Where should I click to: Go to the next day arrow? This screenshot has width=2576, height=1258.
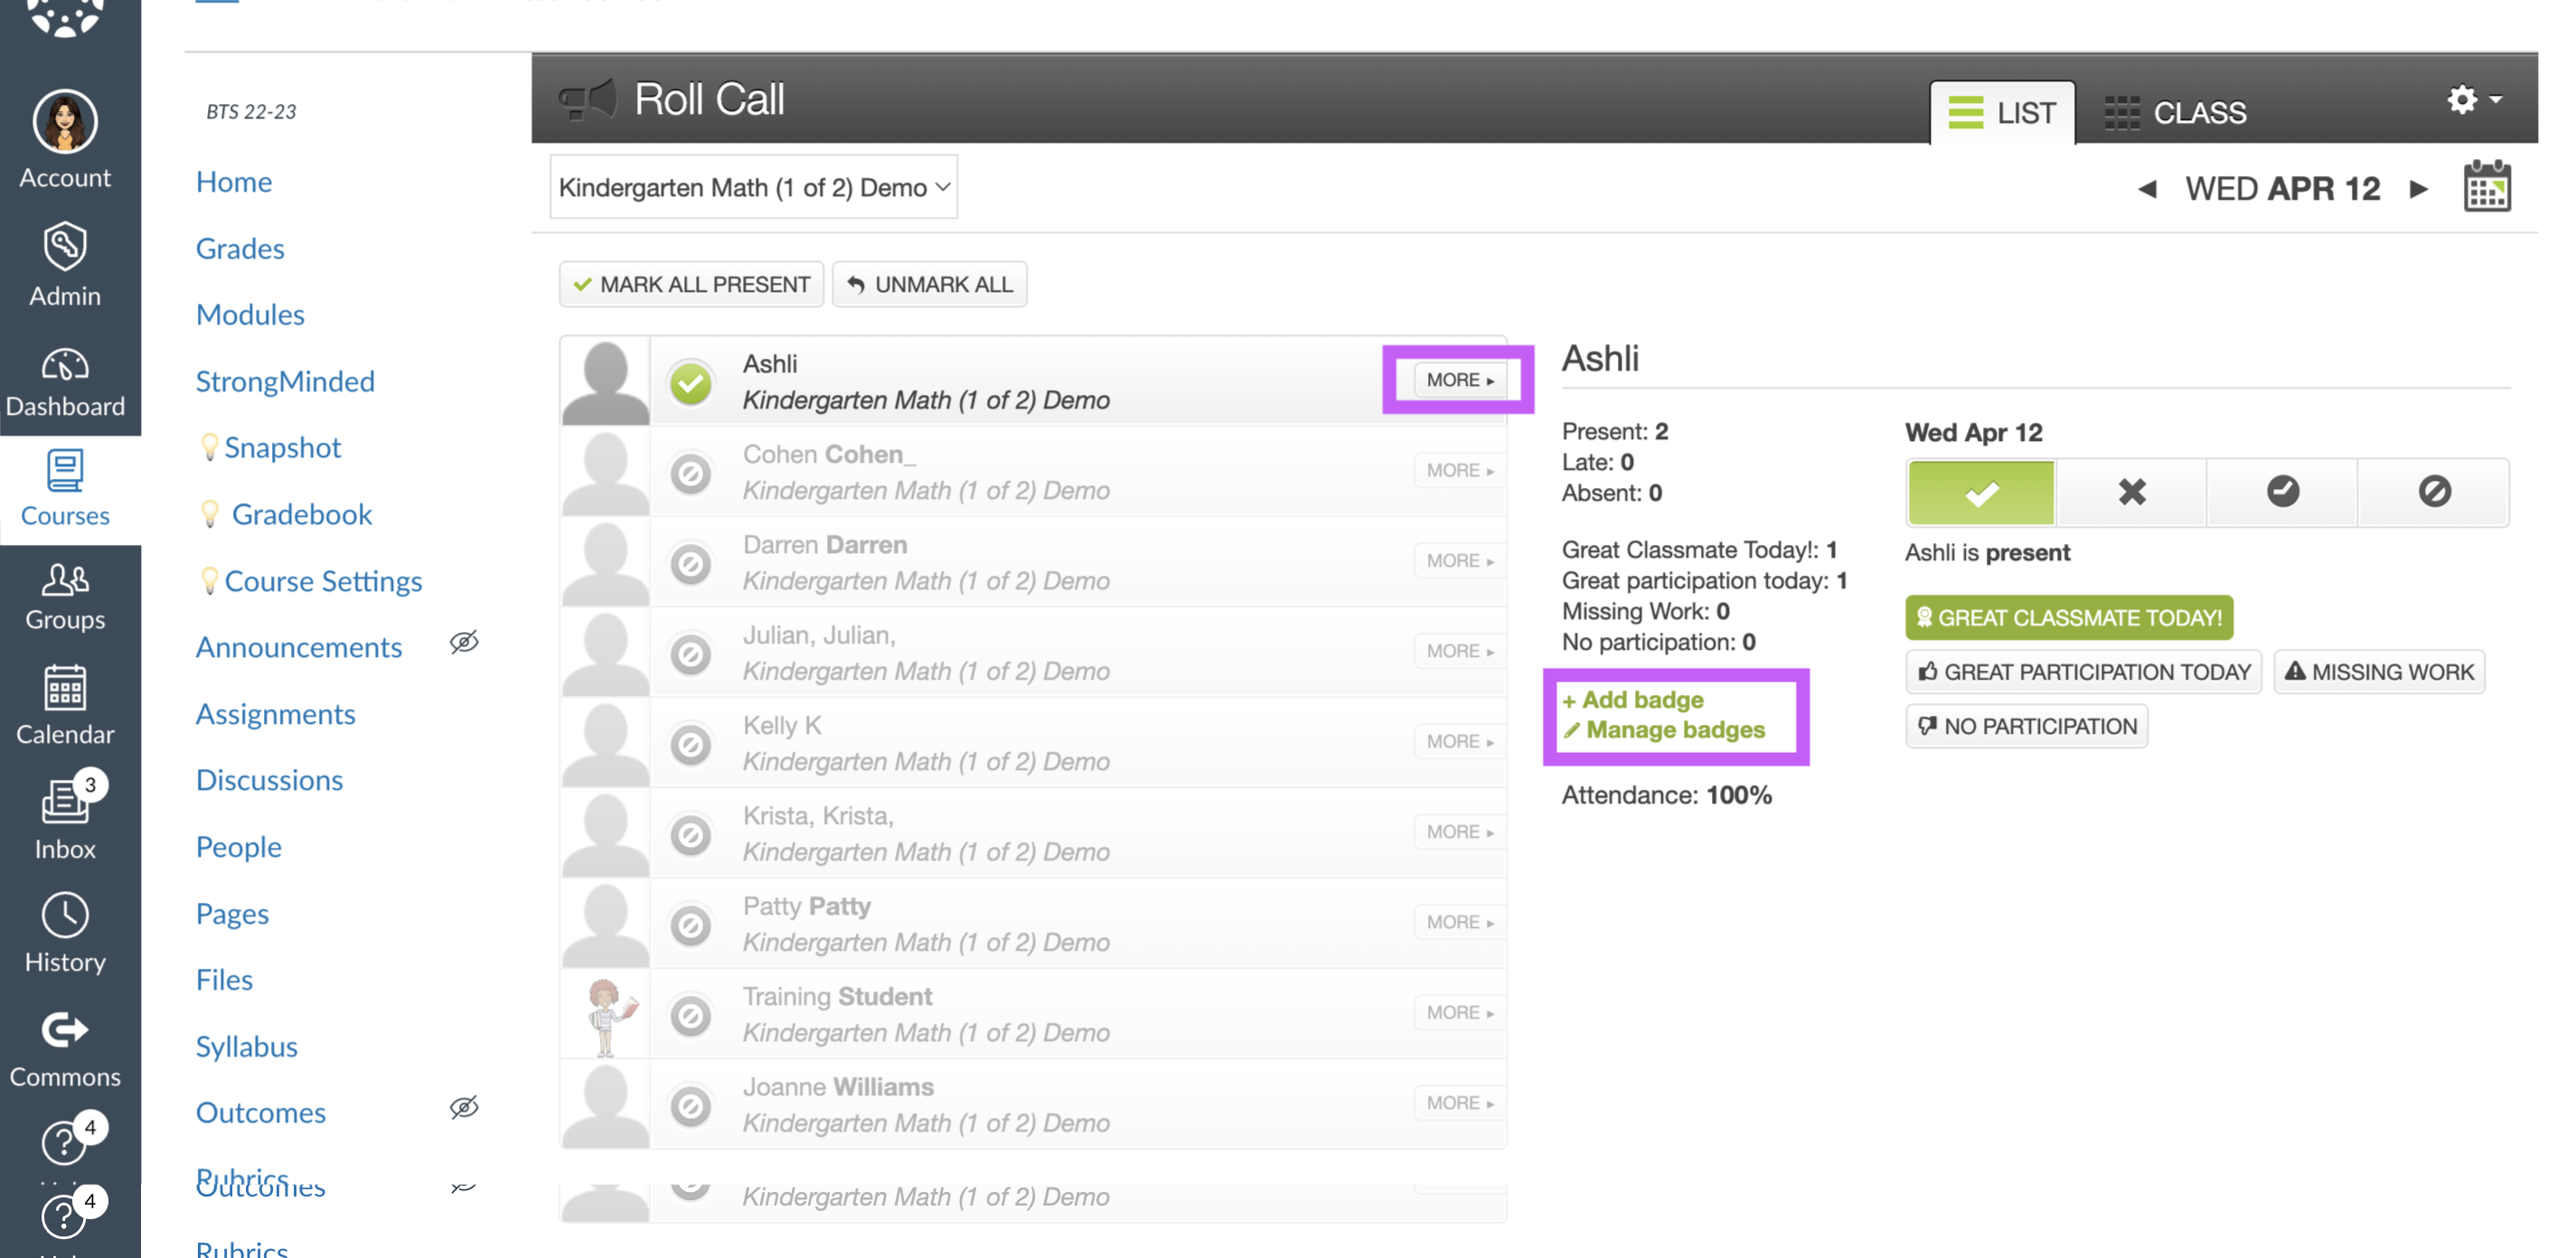pos(2418,188)
